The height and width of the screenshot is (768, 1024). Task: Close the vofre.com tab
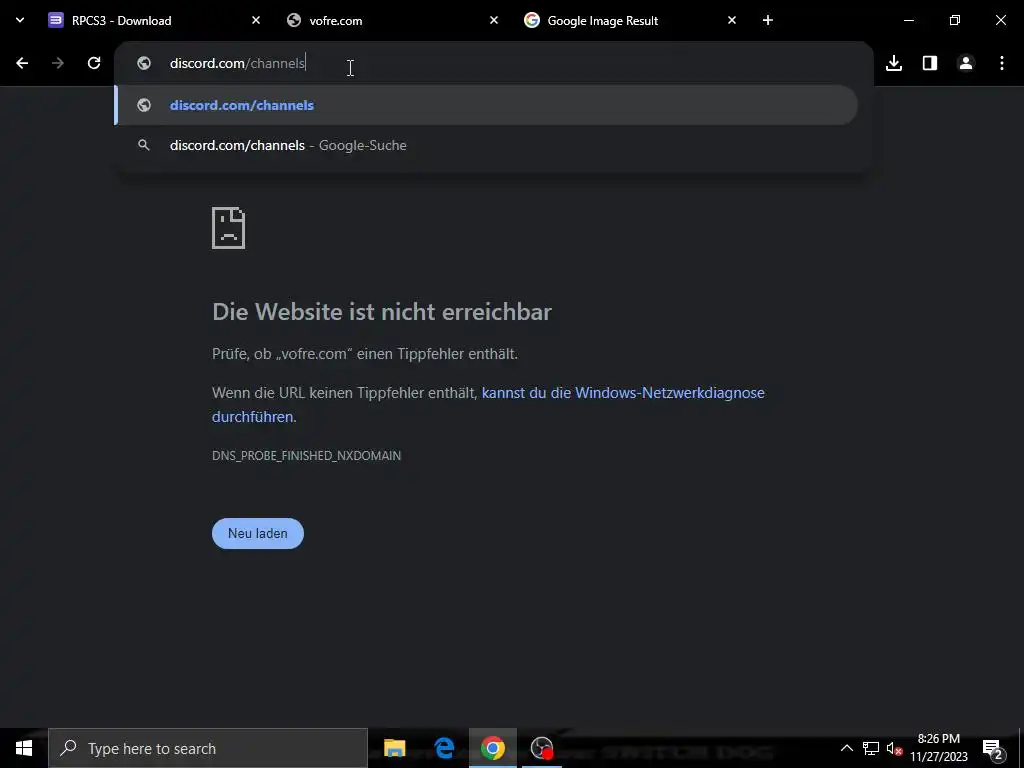(x=494, y=20)
